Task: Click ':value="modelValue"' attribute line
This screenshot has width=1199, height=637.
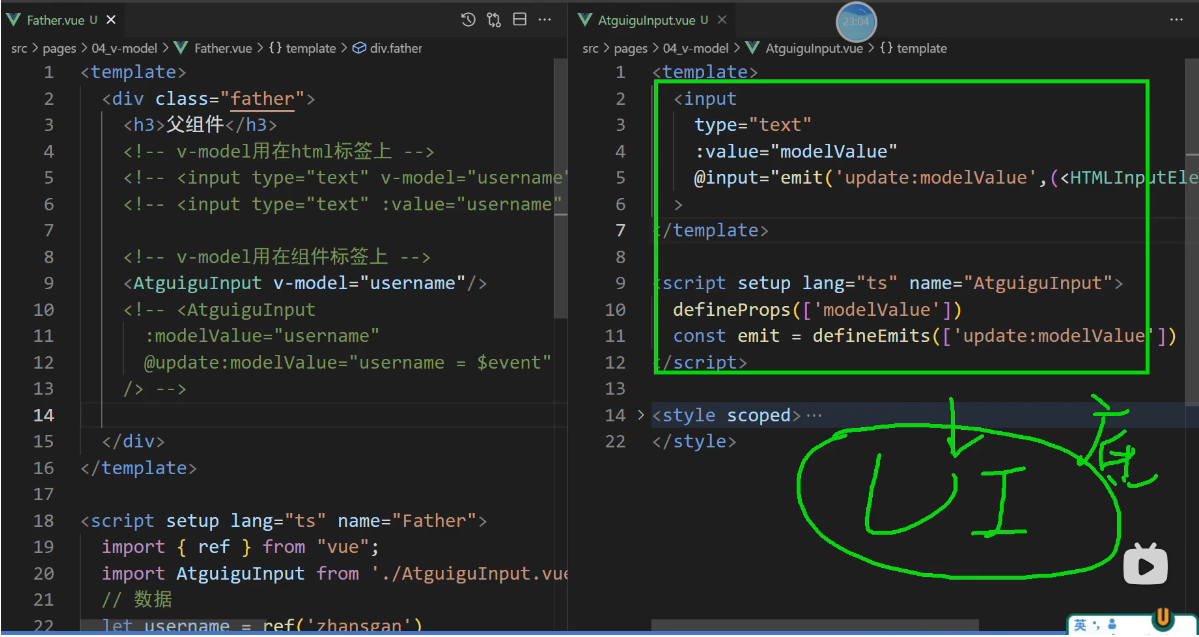Action: (x=795, y=151)
